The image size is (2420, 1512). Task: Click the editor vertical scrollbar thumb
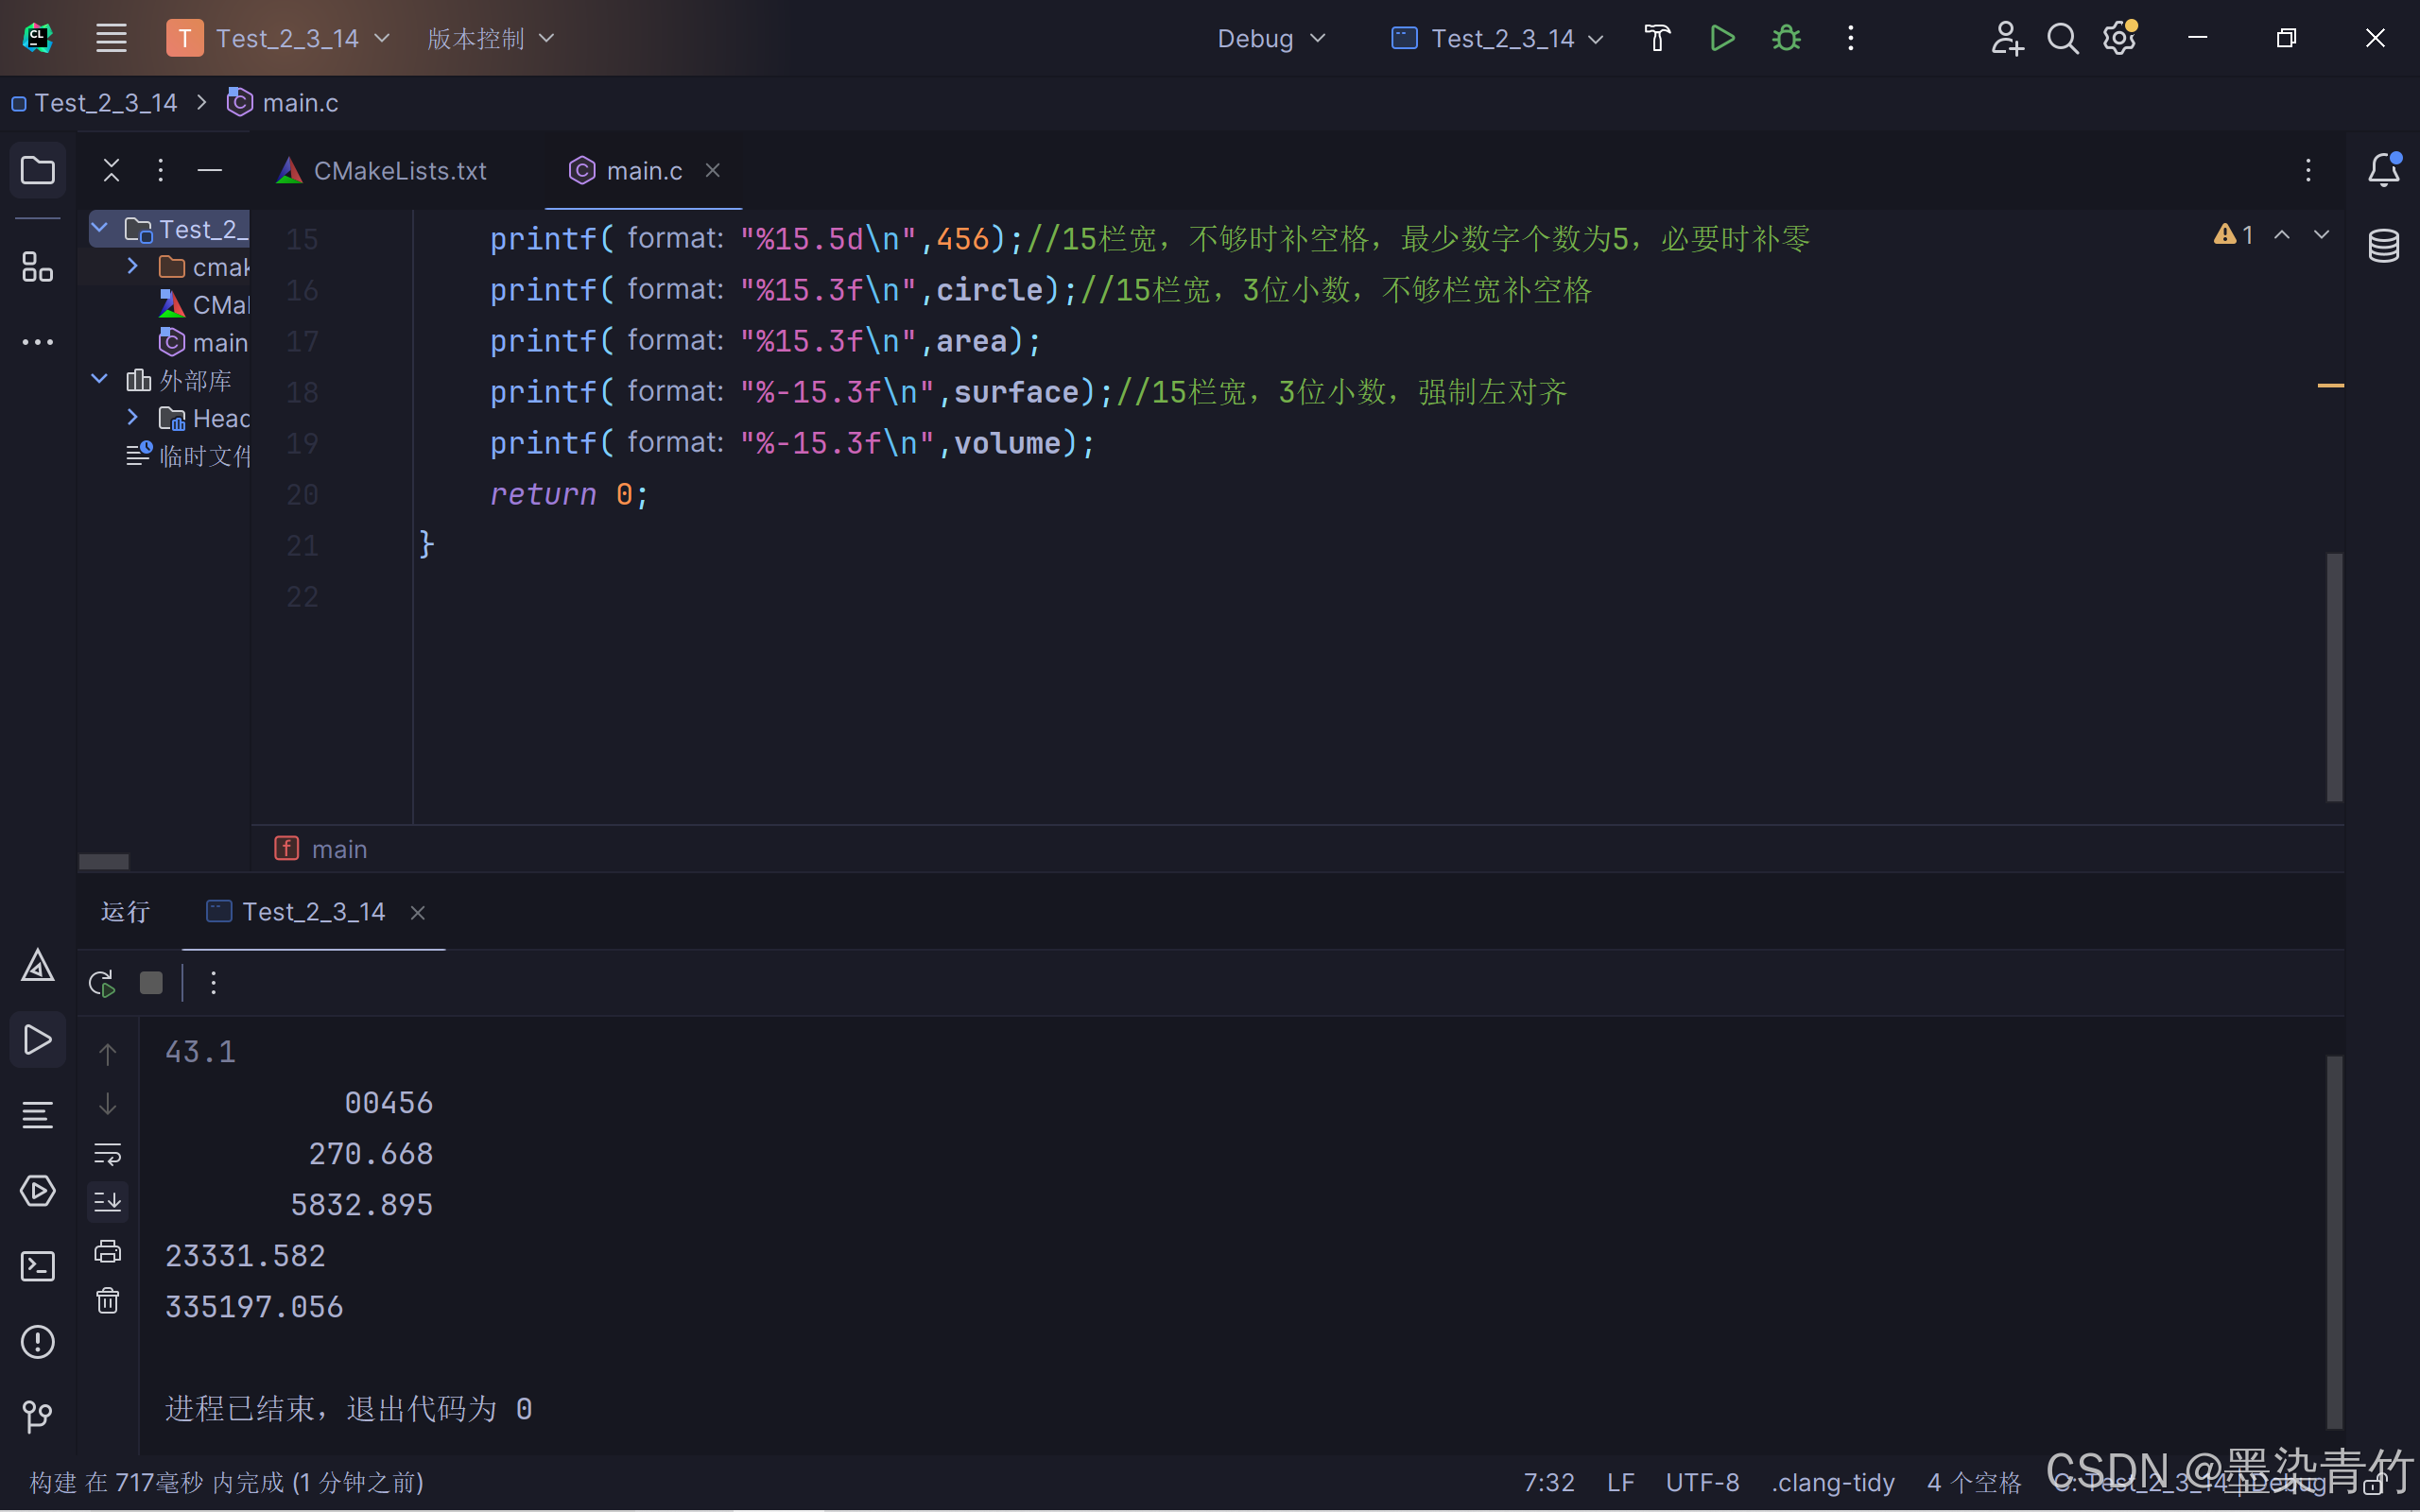2334,676
